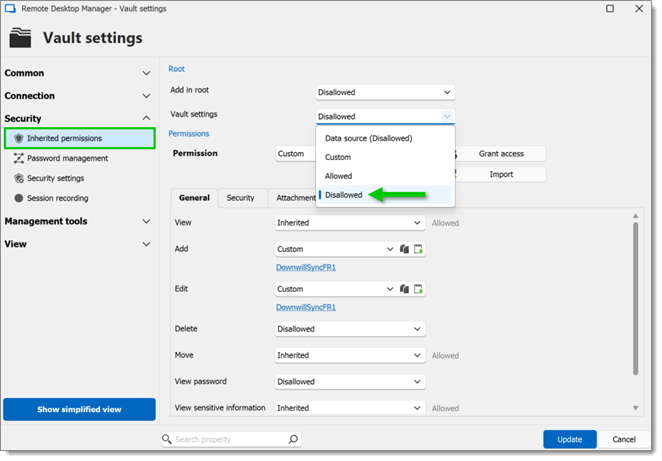Choose Data source (Disallowed) option

[x=385, y=138]
